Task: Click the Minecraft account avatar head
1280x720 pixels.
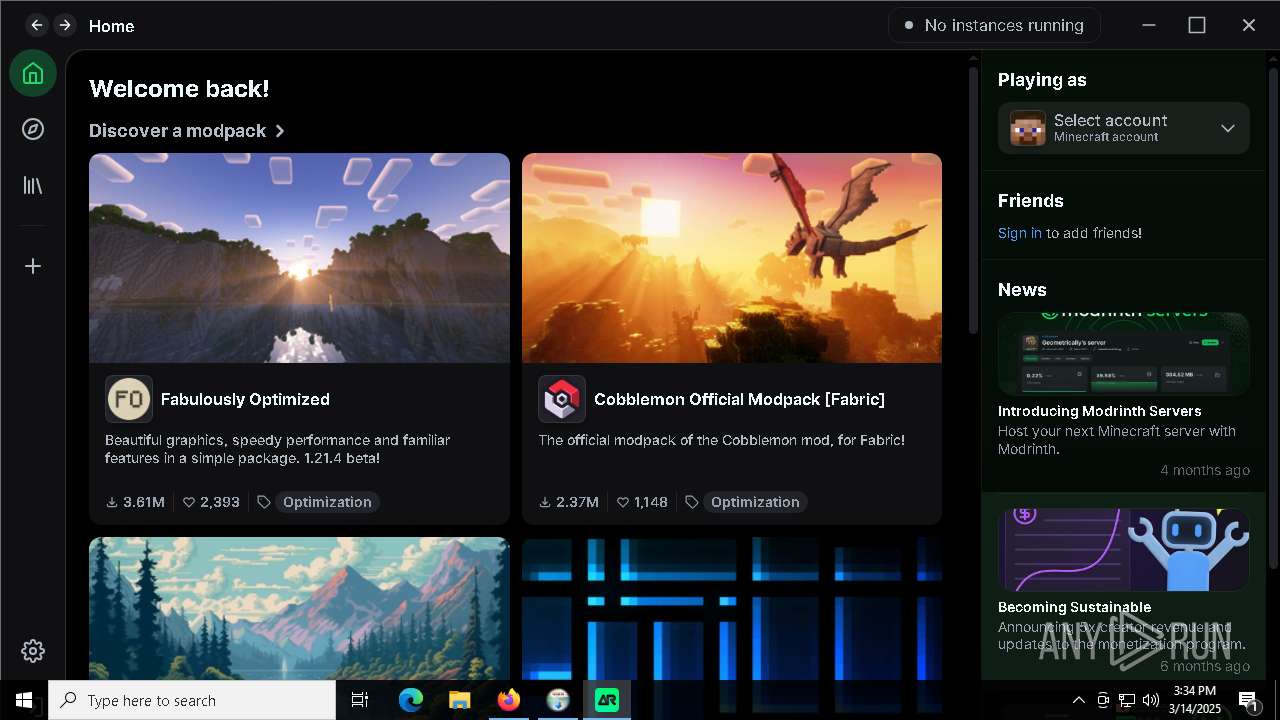Action: click(1027, 128)
